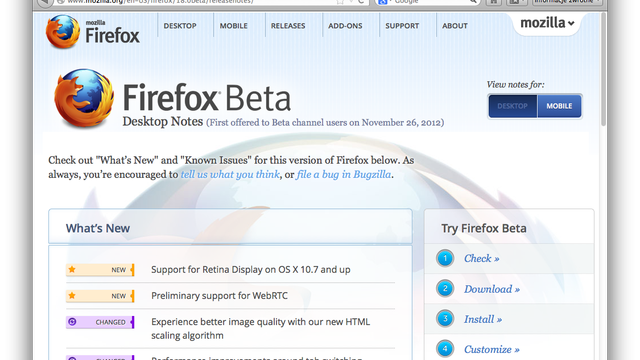Open the Install » link
This screenshot has height=360, width=640.
pyautogui.click(x=483, y=319)
